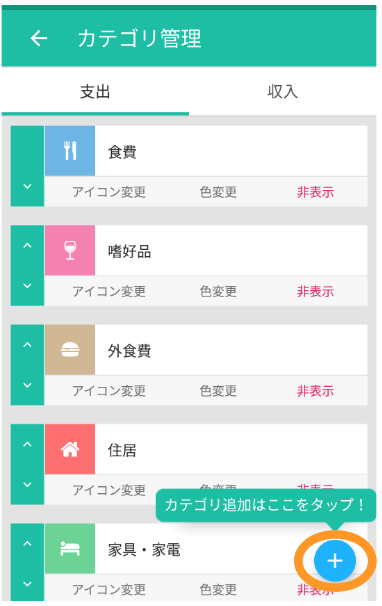382x606 pixels.
Task: Switch to the 収入 tab
Action: [282, 92]
